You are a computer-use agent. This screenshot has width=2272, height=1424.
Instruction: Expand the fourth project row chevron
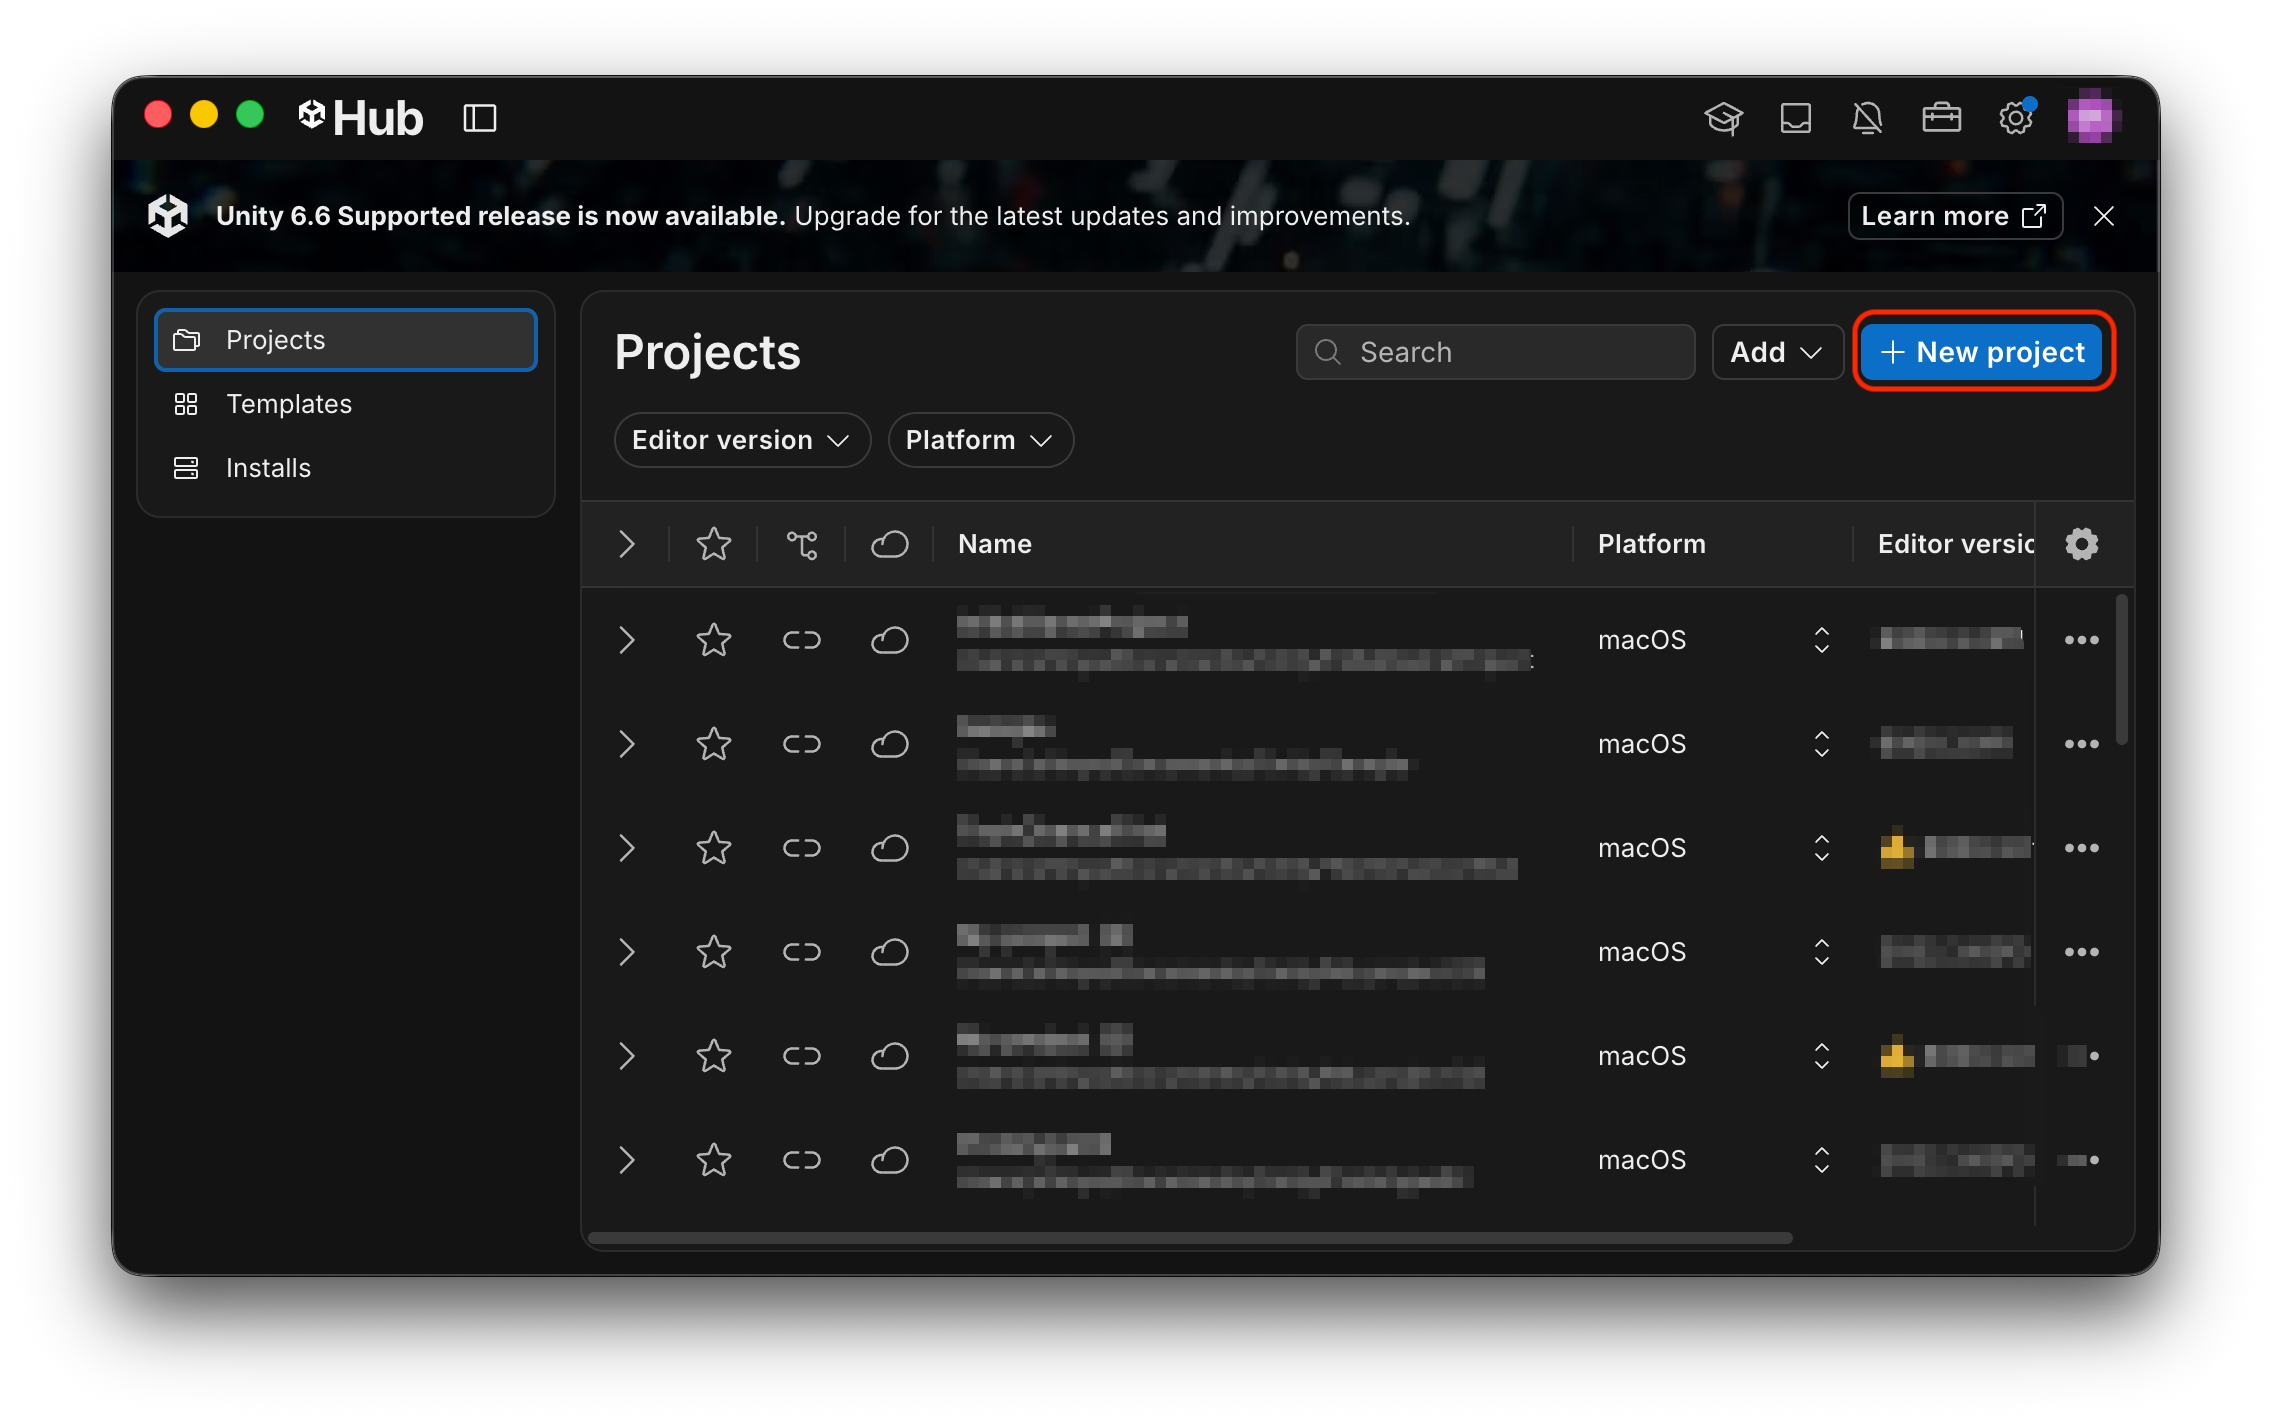point(626,952)
